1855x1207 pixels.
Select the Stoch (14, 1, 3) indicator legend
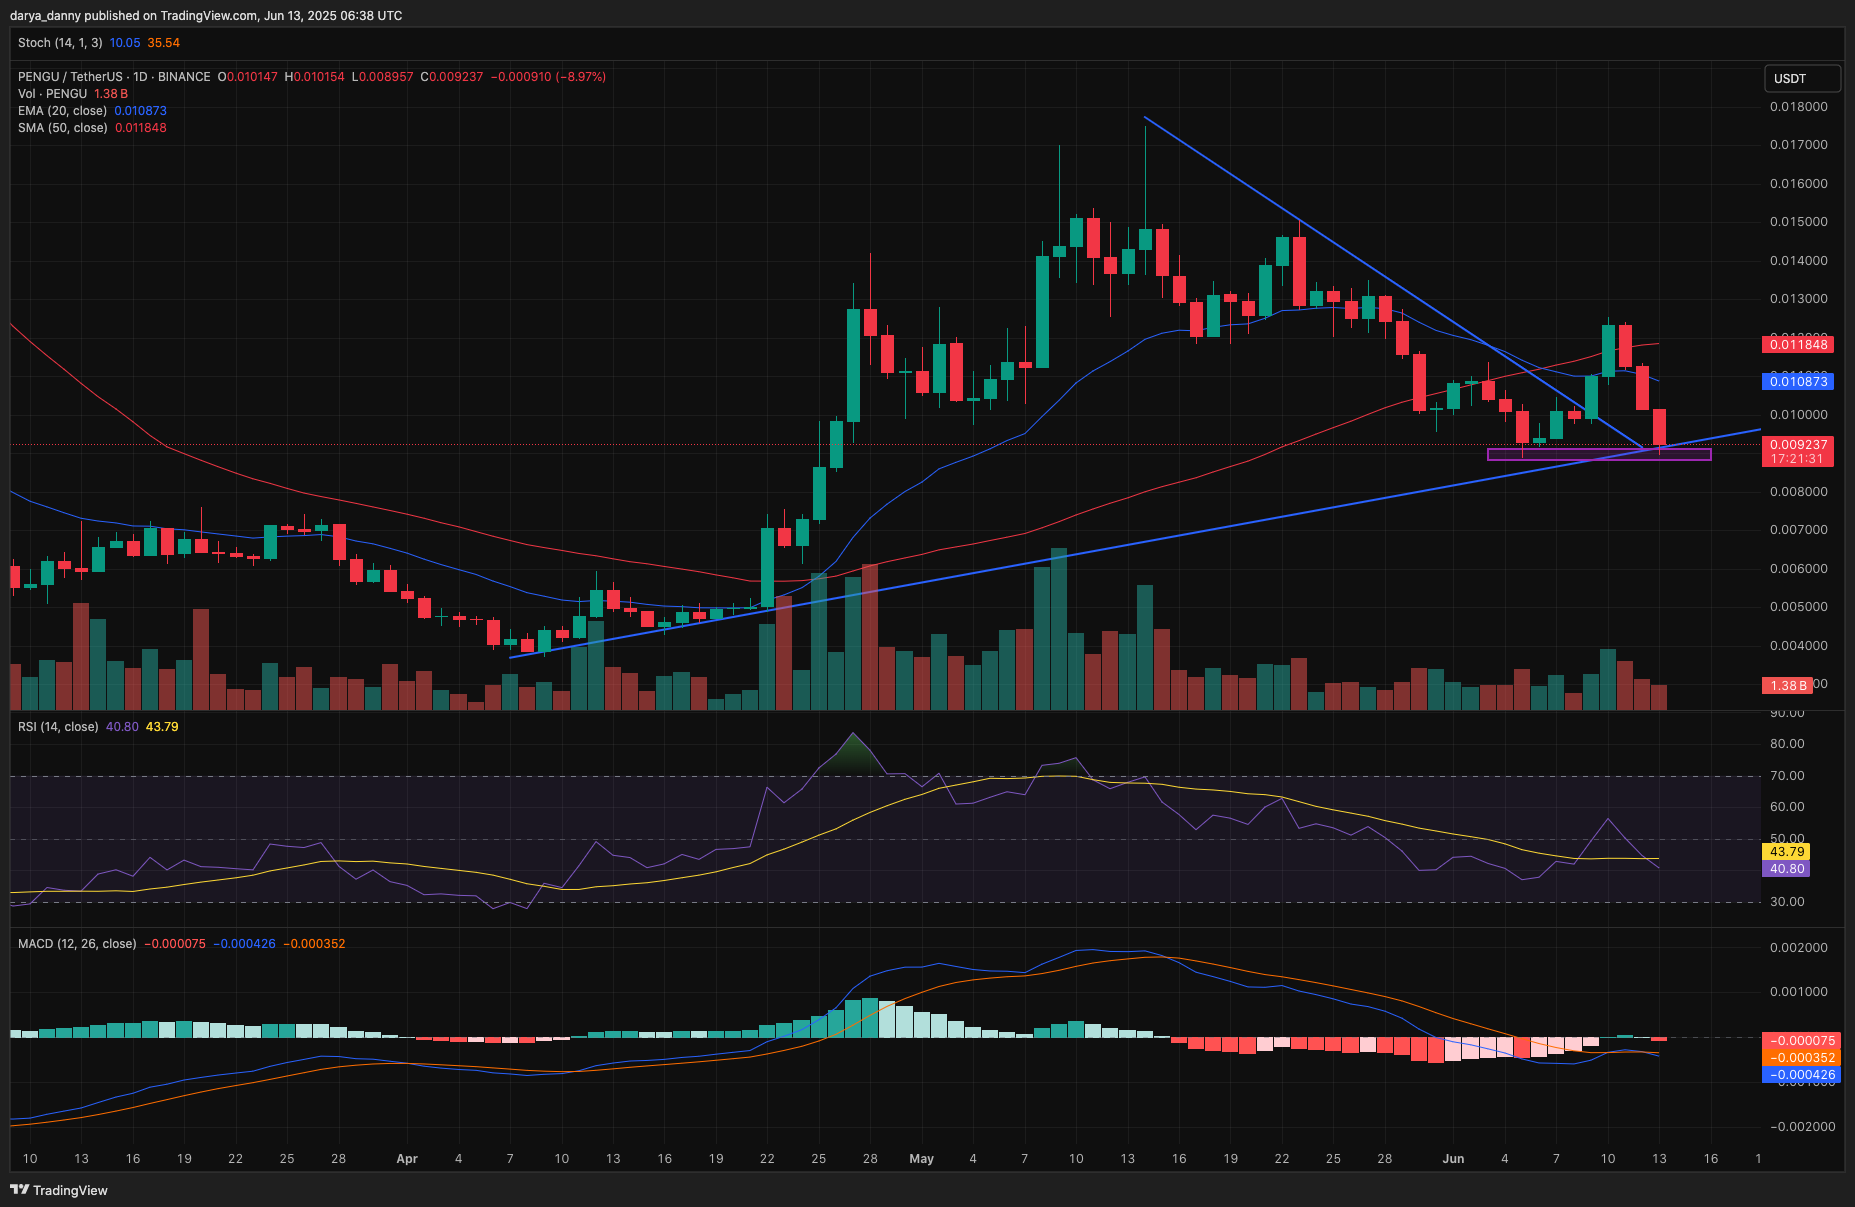[x=60, y=43]
